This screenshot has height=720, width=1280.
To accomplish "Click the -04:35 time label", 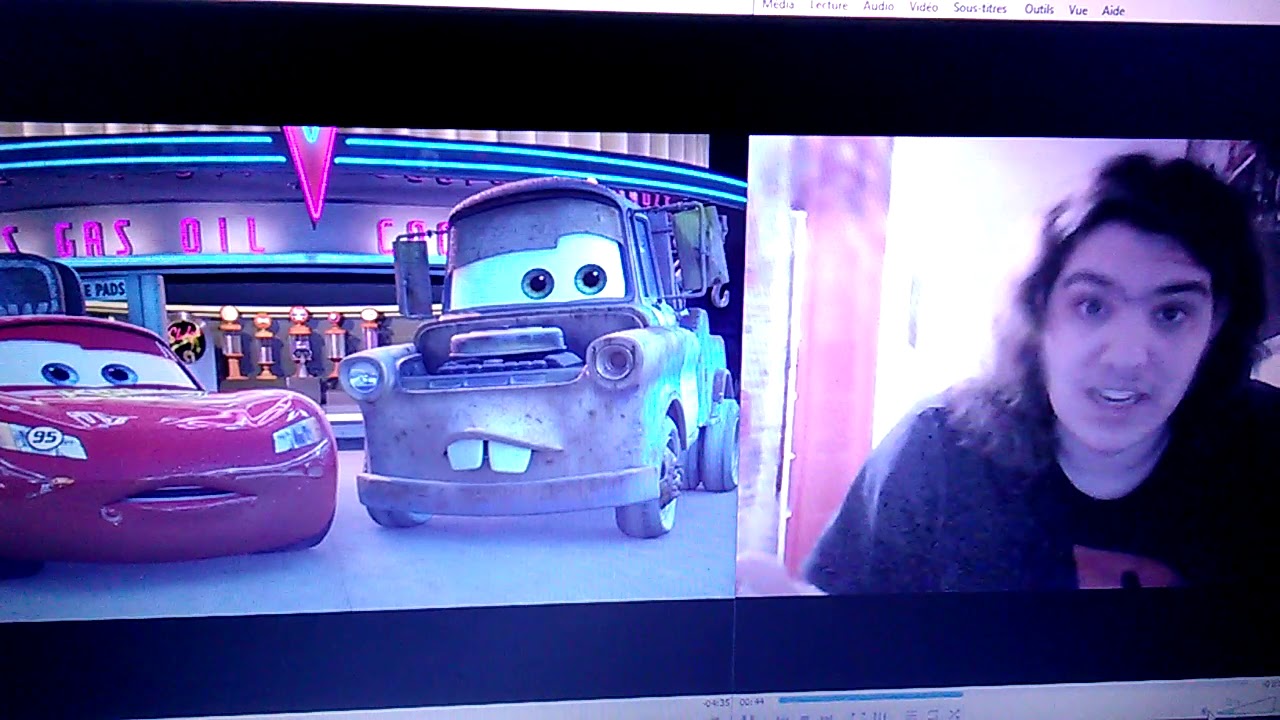I will tap(717, 703).
